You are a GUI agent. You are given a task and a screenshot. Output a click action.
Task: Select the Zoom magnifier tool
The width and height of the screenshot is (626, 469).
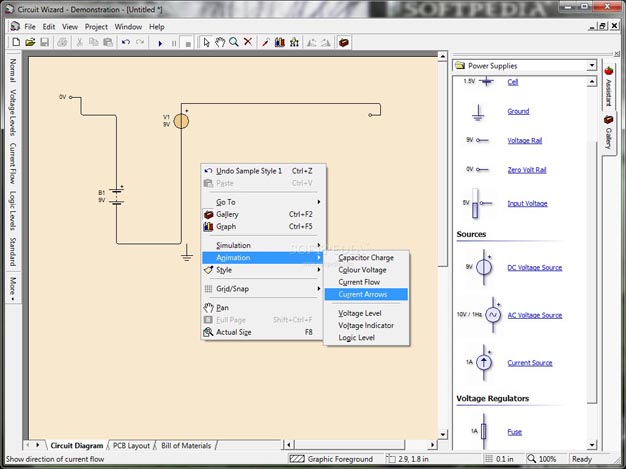(x=234, y=42)
